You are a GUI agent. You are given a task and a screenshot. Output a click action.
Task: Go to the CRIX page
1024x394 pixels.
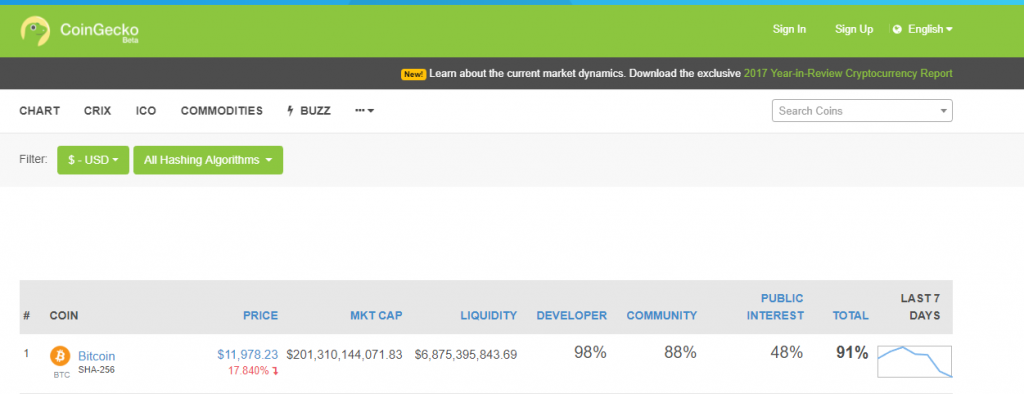[97, 110]
